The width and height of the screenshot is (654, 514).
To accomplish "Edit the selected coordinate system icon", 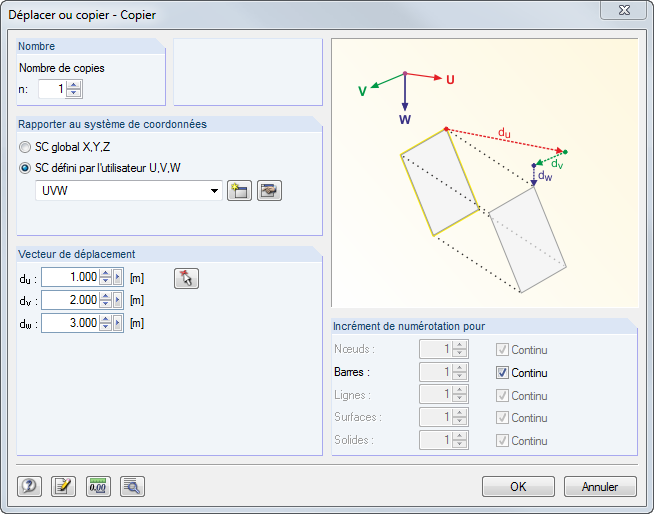I will pyautogui.click(x=269, y=191).
